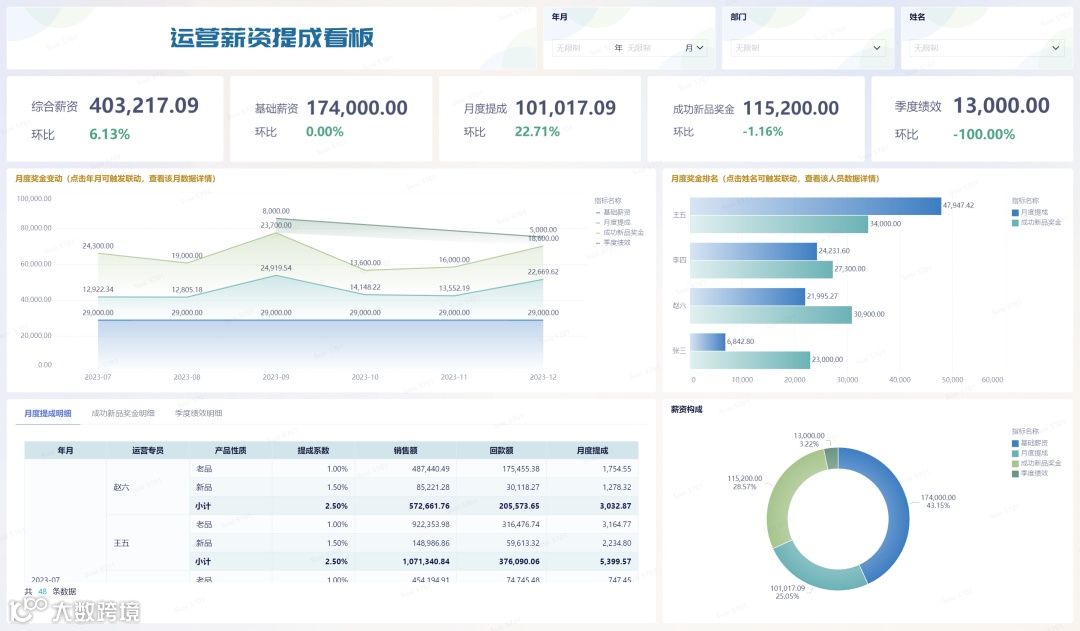Toggle 月度提成 in the line chart legend
This screenshot has width=1080, height=631.
pyautogui.click(x=613, y=223)
